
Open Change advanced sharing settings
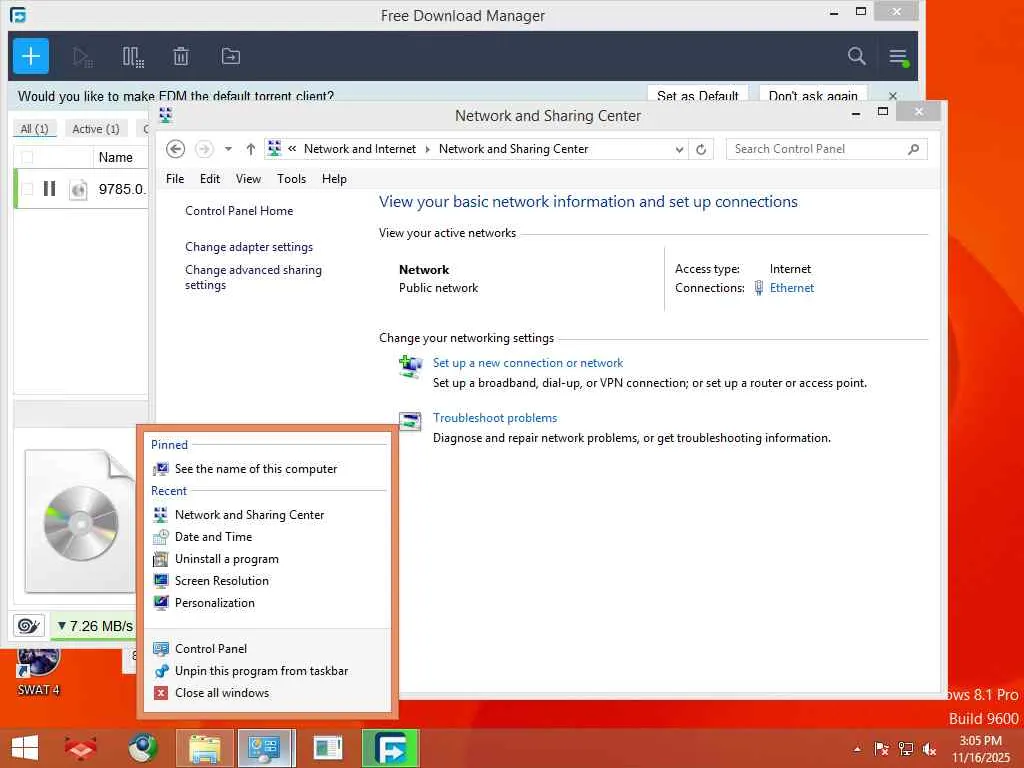point(253,278)
